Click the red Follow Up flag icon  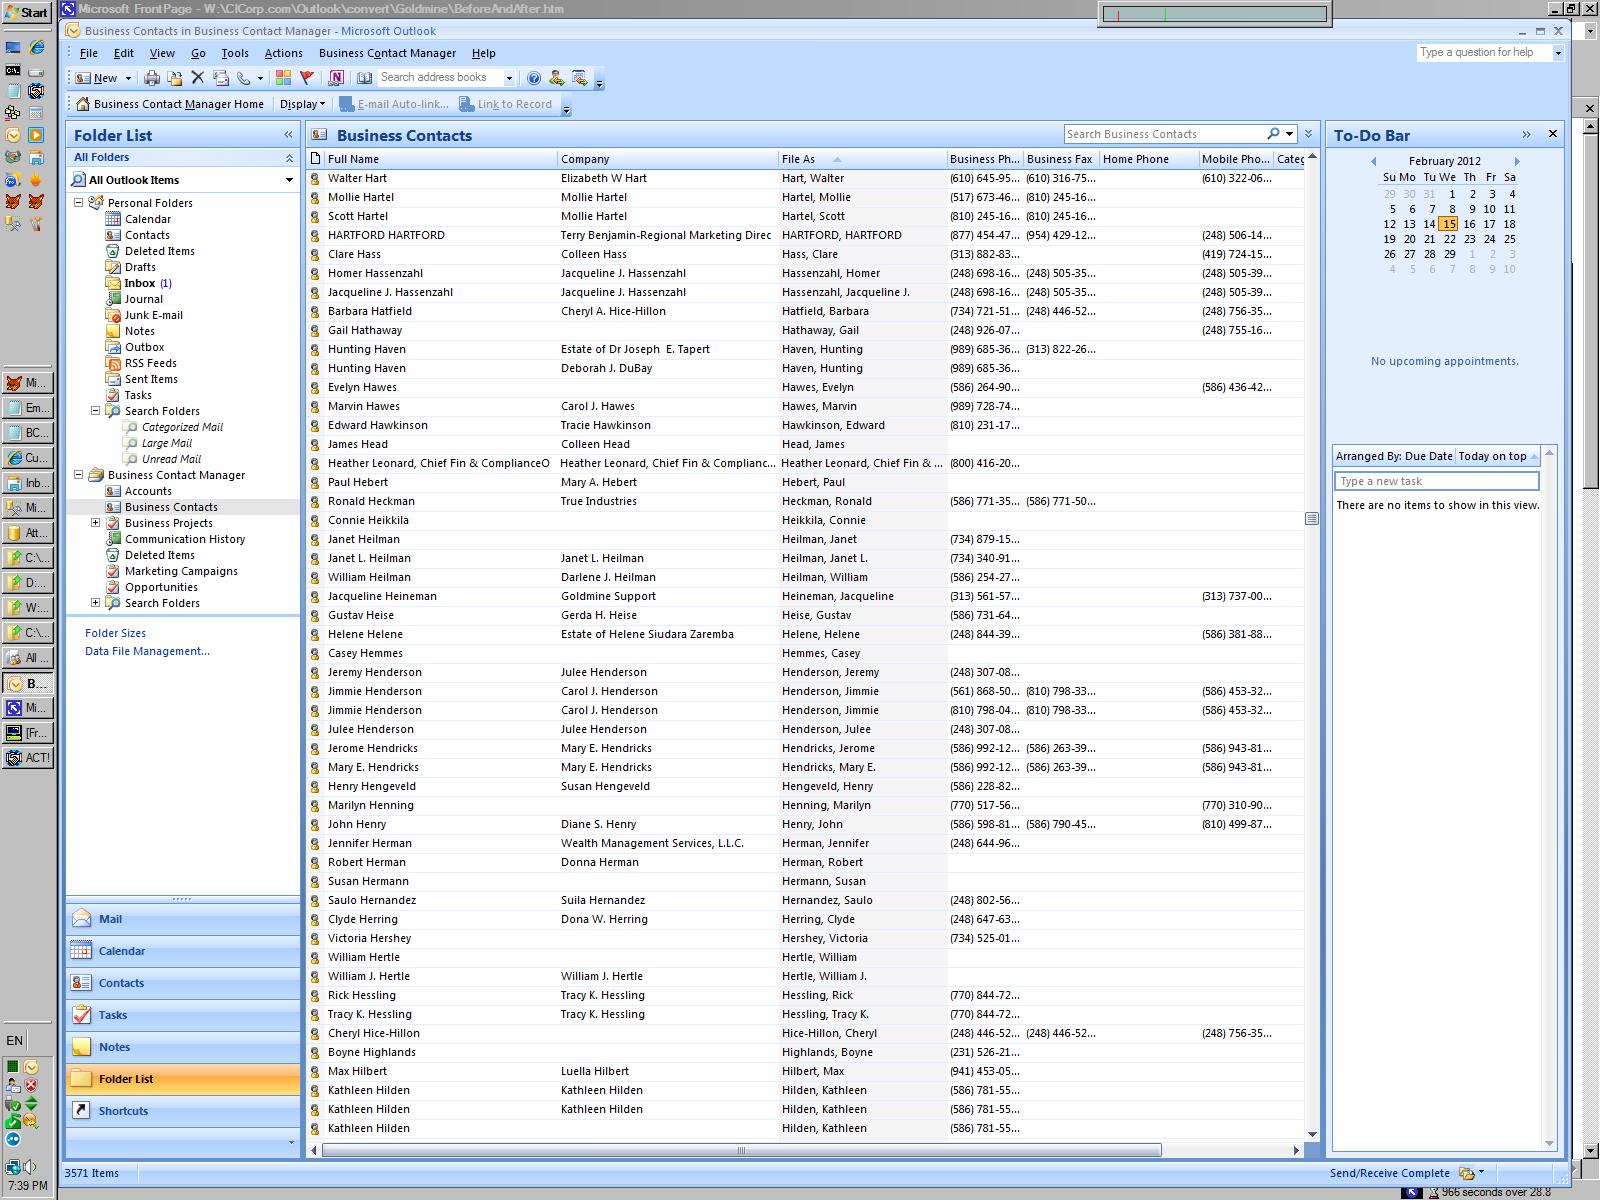[307, 78]
